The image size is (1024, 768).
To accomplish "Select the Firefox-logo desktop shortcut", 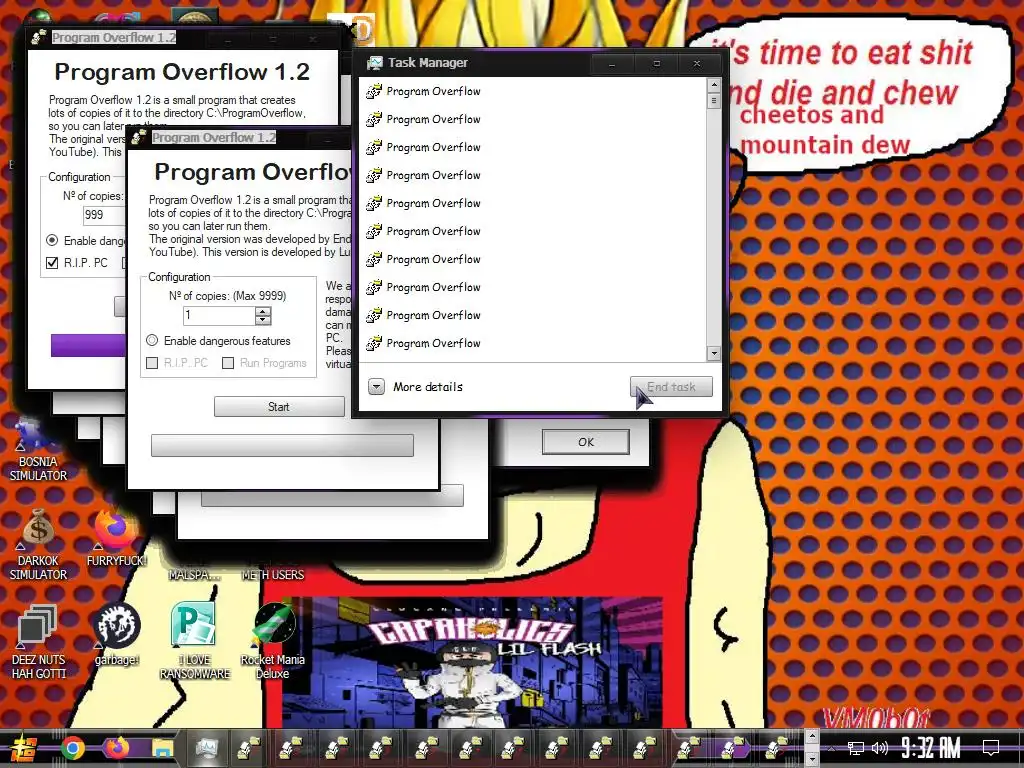I will (116, 538).
